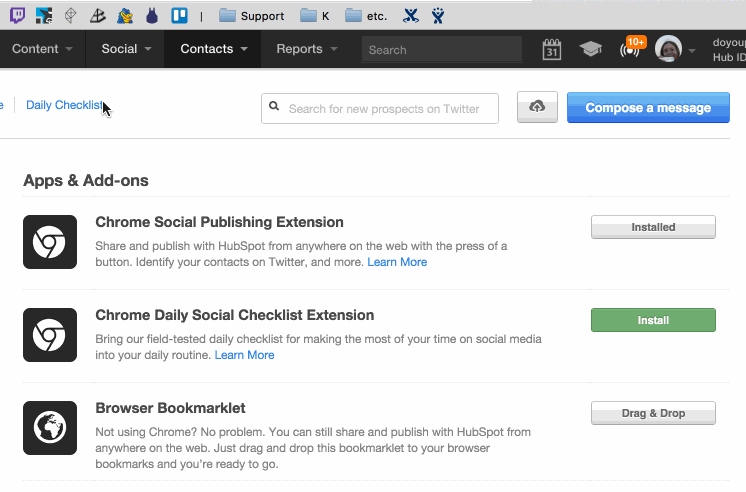Open the calendar icon in nav bar

pos(551,49)
